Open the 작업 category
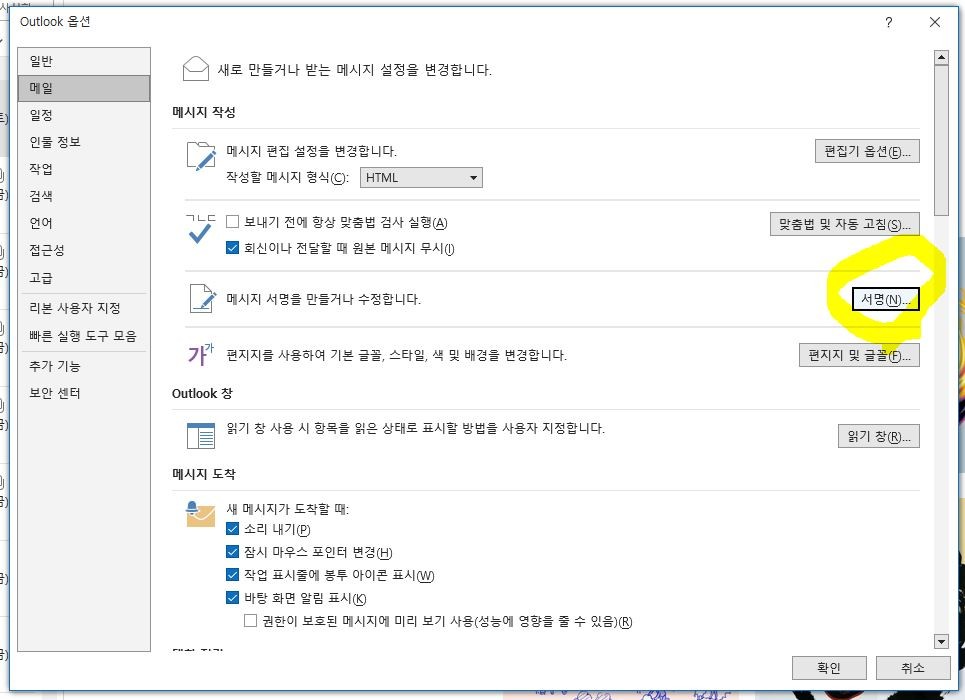 84,169
